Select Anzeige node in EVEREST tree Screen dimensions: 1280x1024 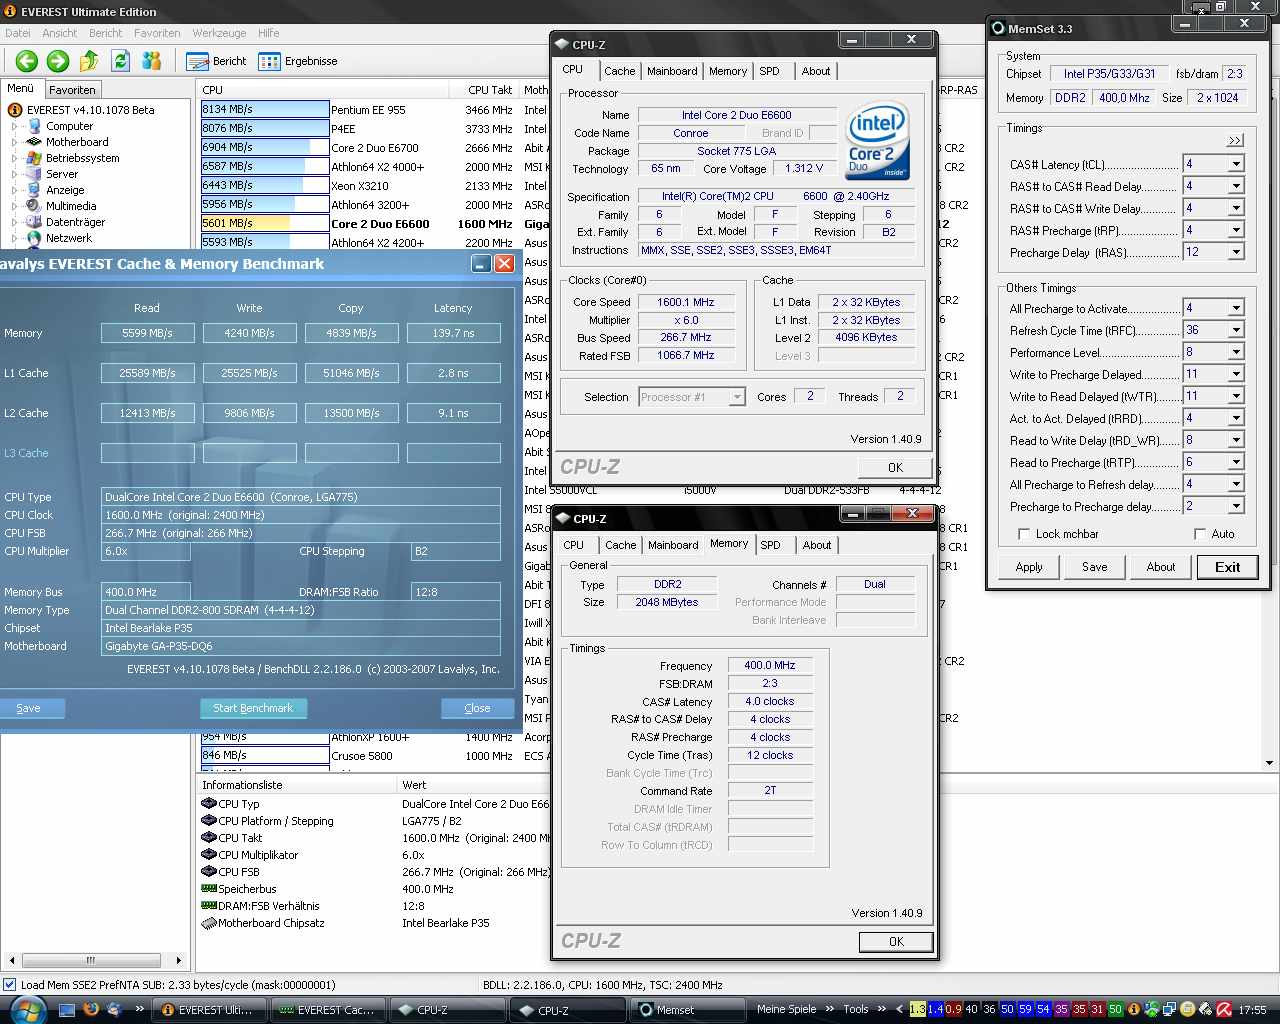[x=65, y=190]
